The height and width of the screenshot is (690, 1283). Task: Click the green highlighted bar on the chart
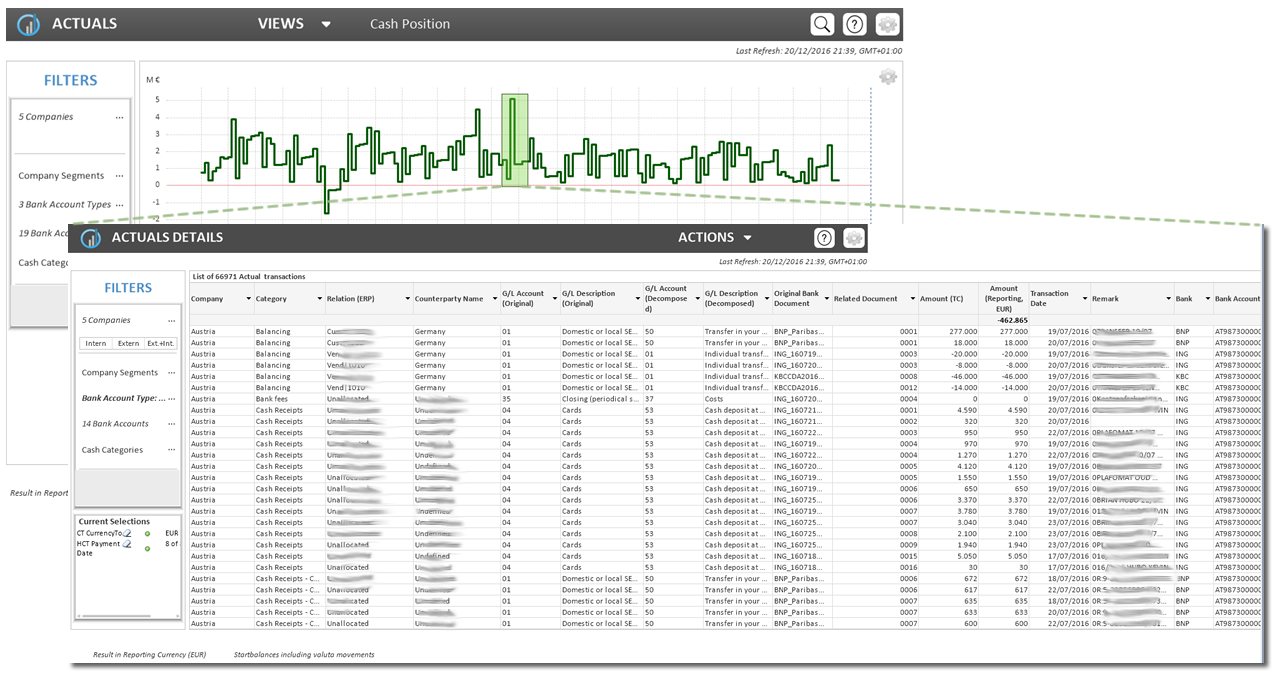click(x=514, y=140)
